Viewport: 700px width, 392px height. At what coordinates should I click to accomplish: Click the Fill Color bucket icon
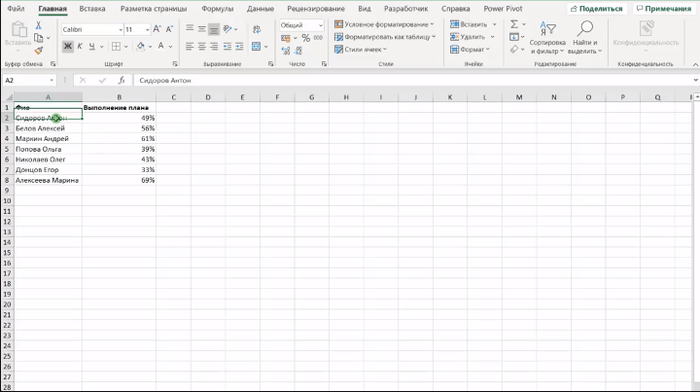tap(141, 46)
